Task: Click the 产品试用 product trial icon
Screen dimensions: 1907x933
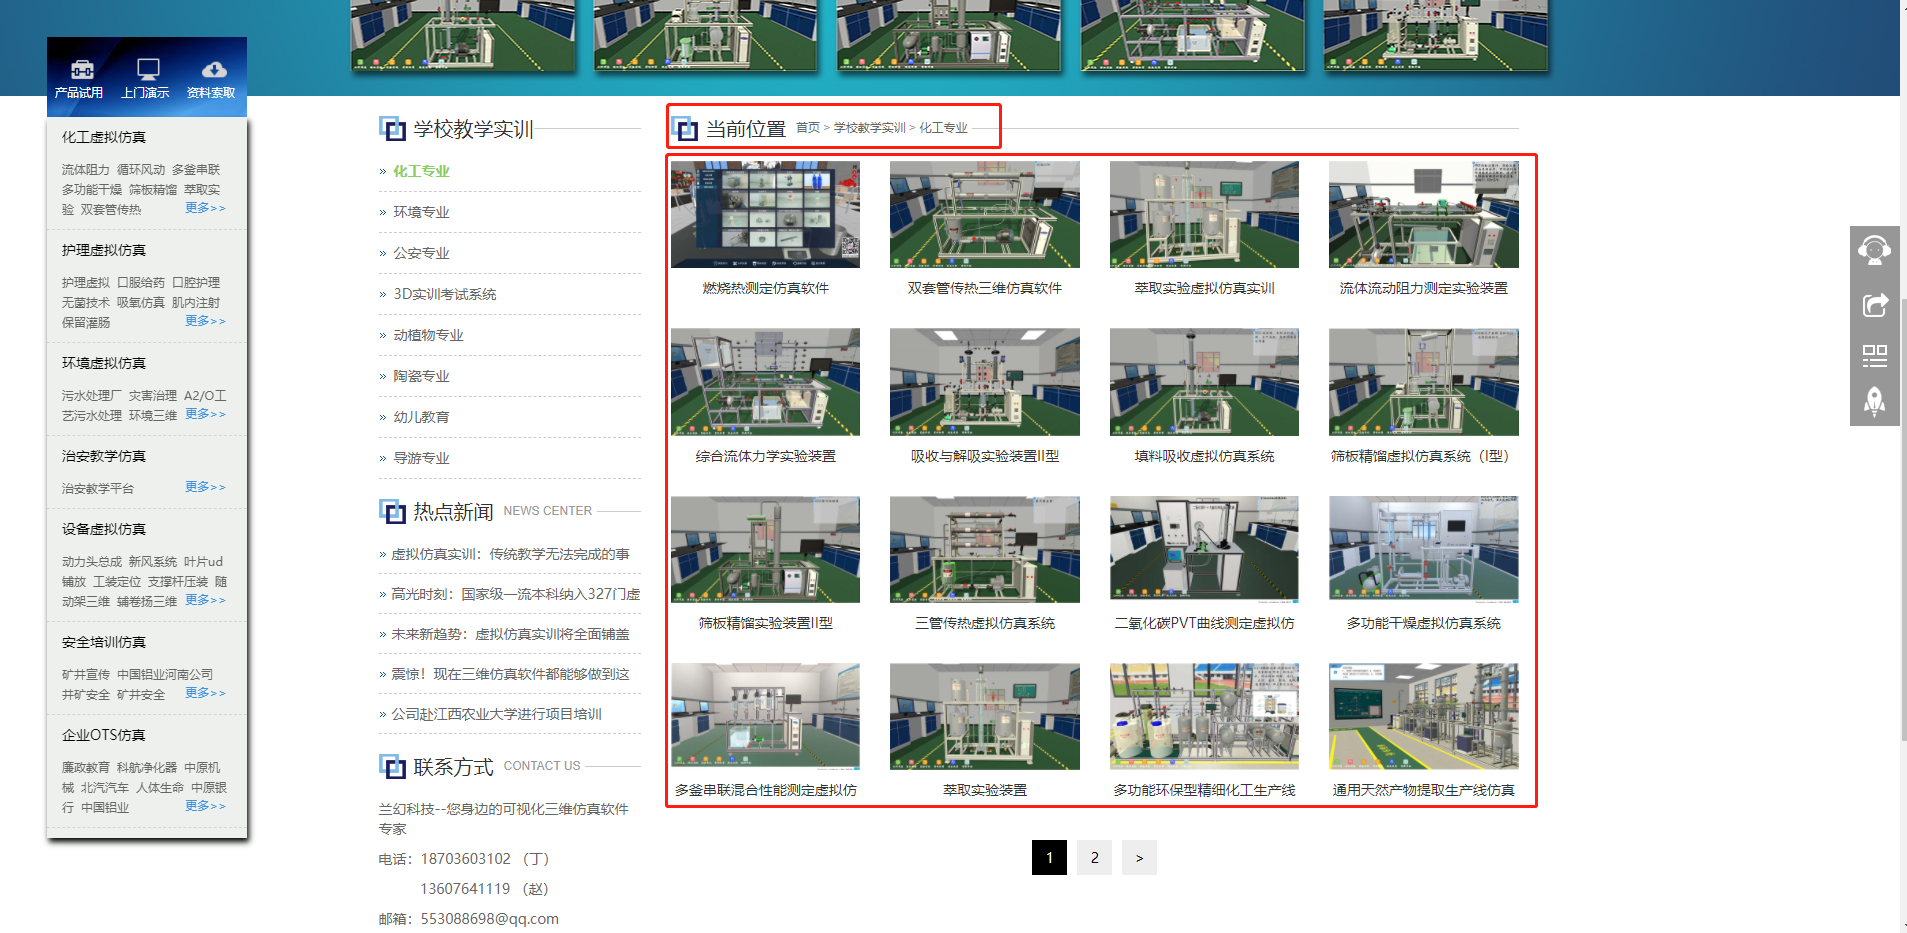Action: point(81,70)
